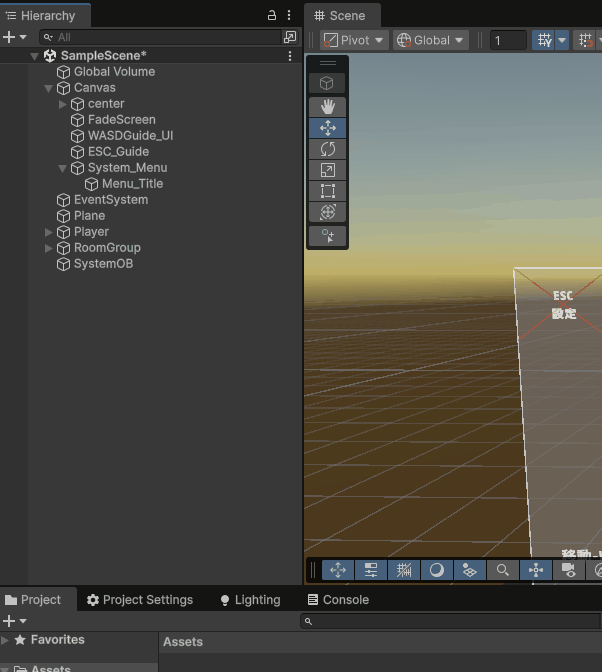Image resolution: width=602 pixels, height=672 pixels.
Task: Select WASDGuide_UI in the Hierarchy
Action: tap(130, 136)
